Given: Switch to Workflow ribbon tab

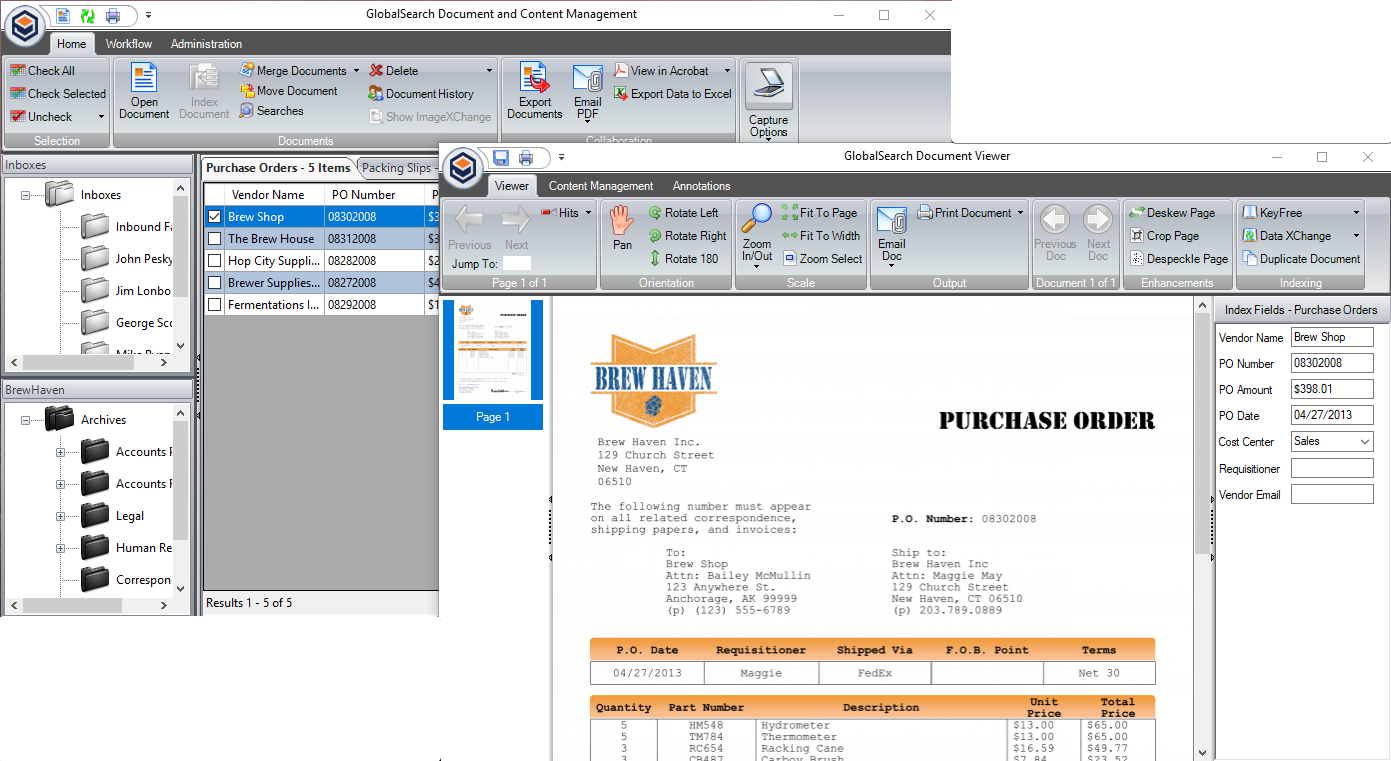Looking at the screenshot, I should coord(129,44).
